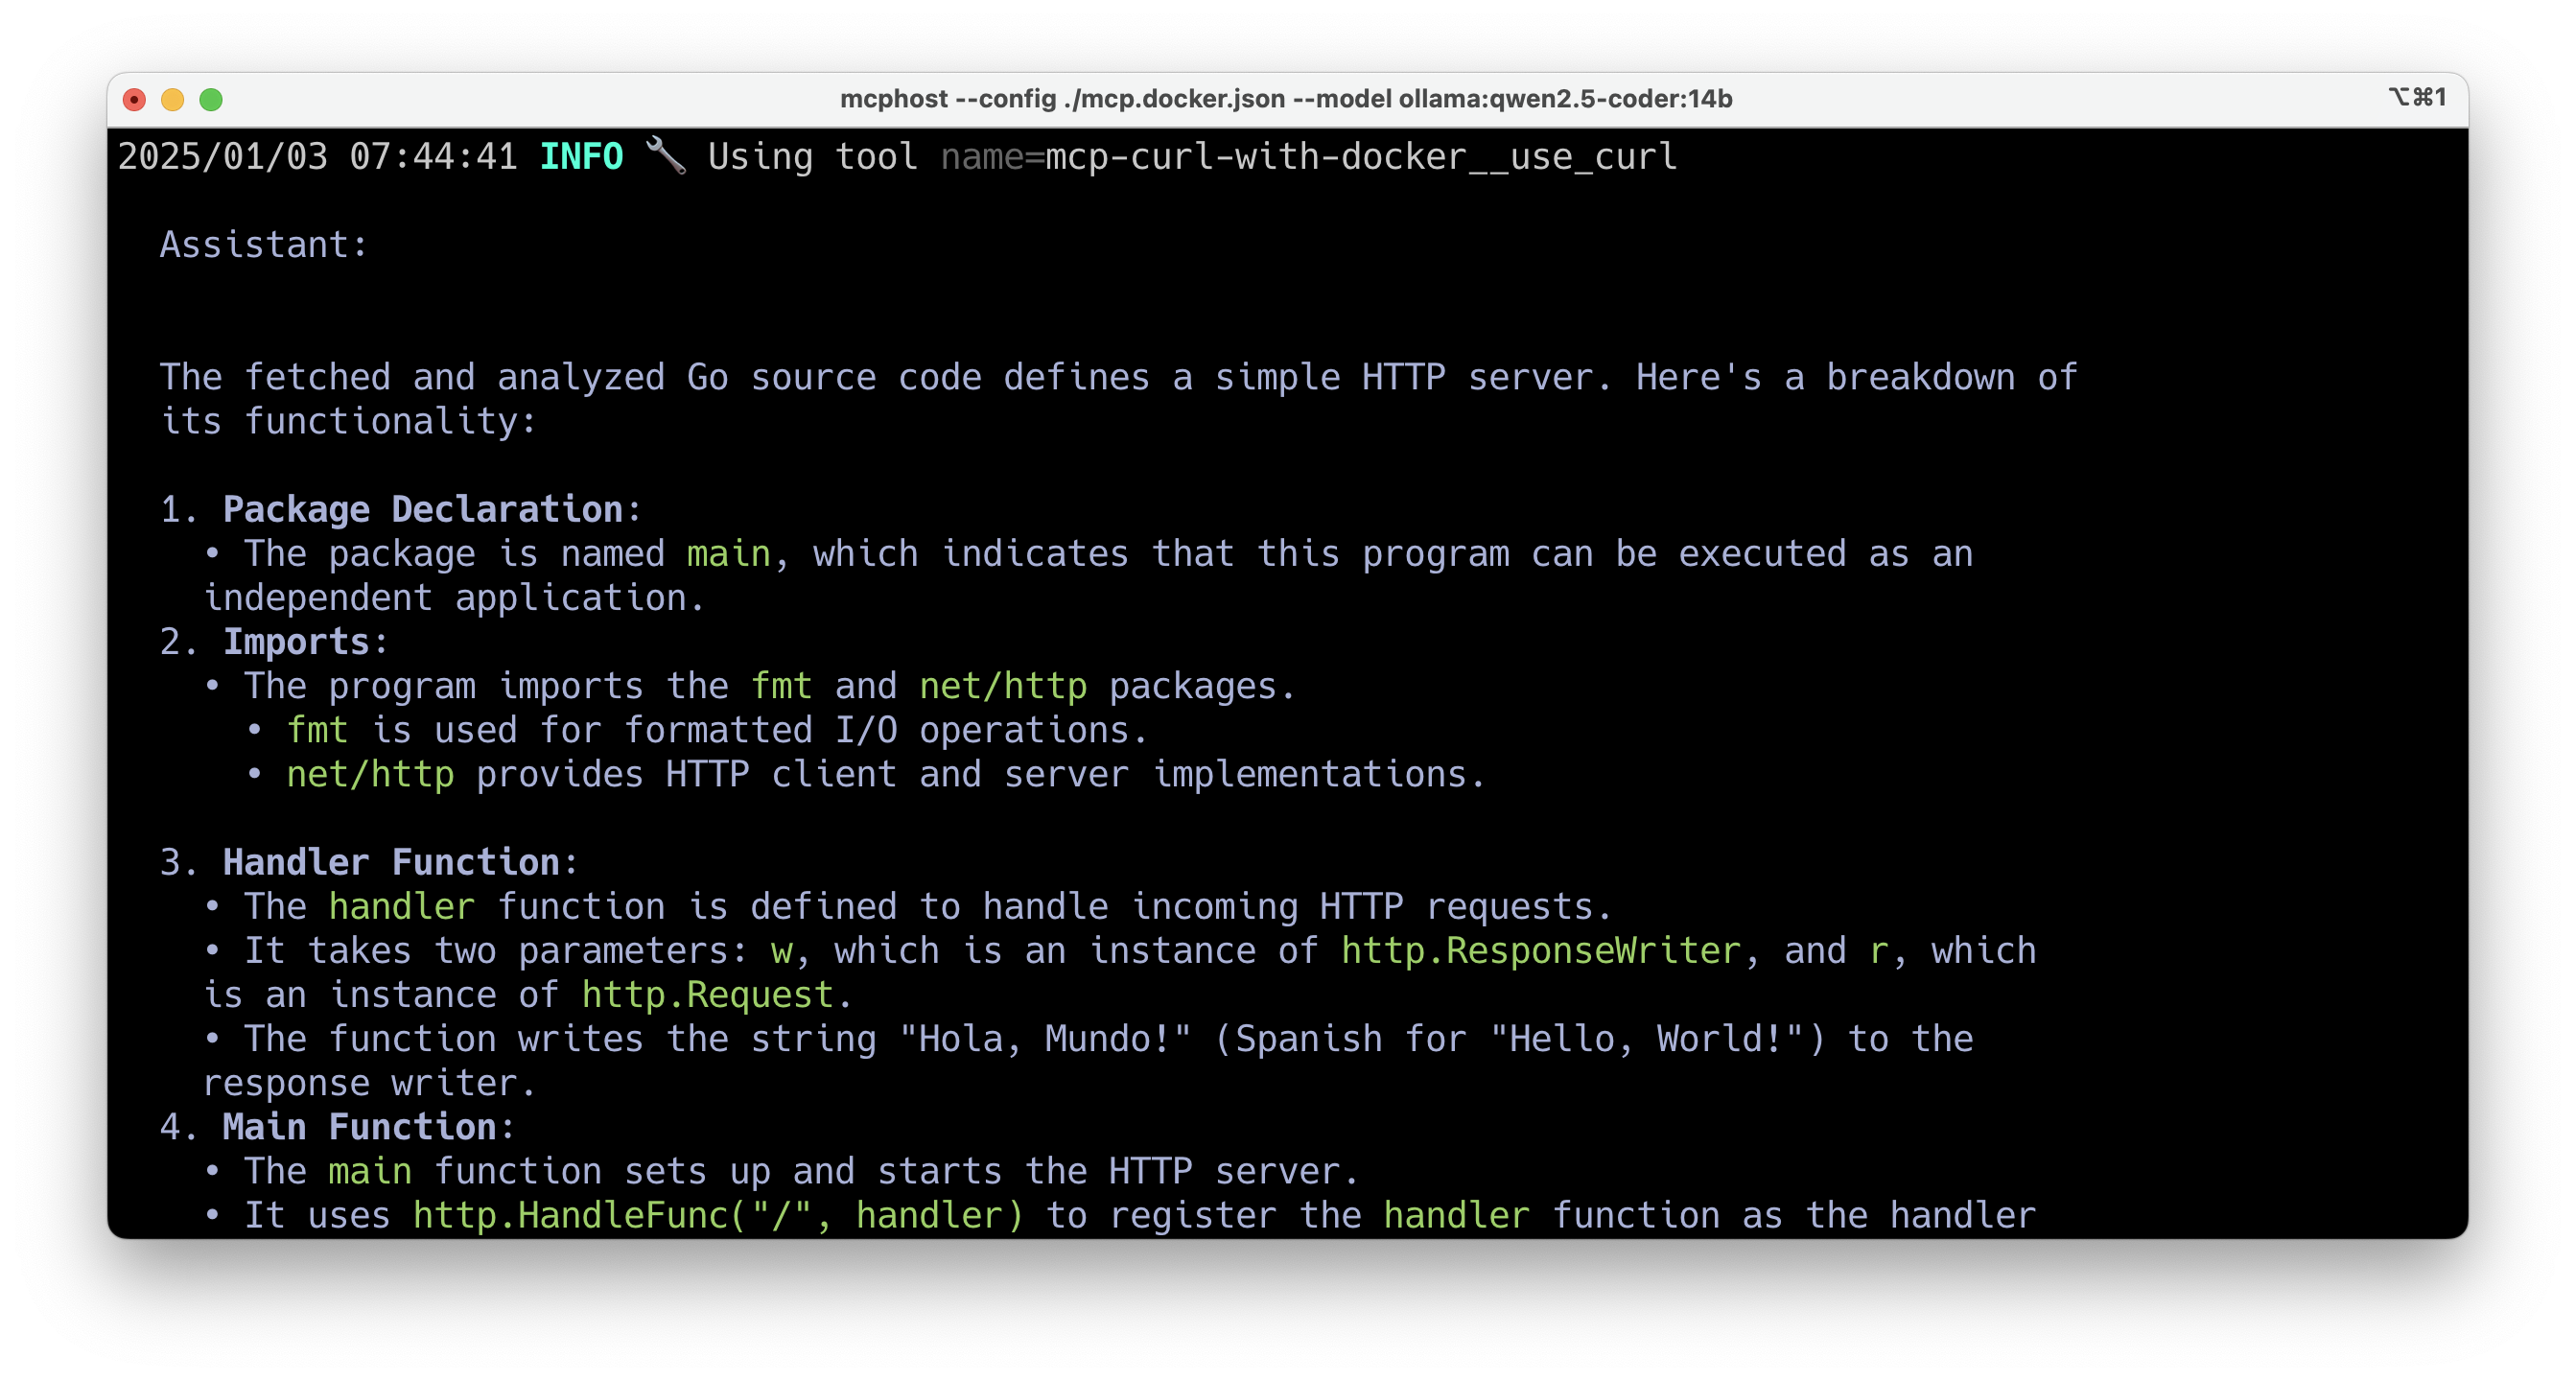Click the green zoom window button
Image resolution: width=2576 pixels, height=1381 pixels.
pyautogui.click(x=211, y=99)
